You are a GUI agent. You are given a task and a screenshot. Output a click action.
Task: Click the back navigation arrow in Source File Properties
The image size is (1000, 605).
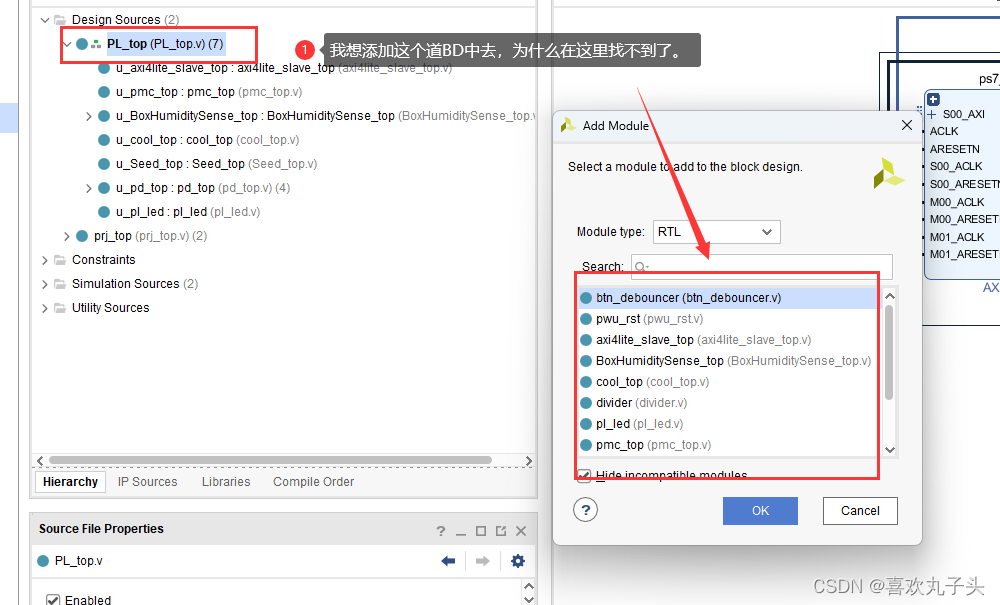tap(448, 561)
